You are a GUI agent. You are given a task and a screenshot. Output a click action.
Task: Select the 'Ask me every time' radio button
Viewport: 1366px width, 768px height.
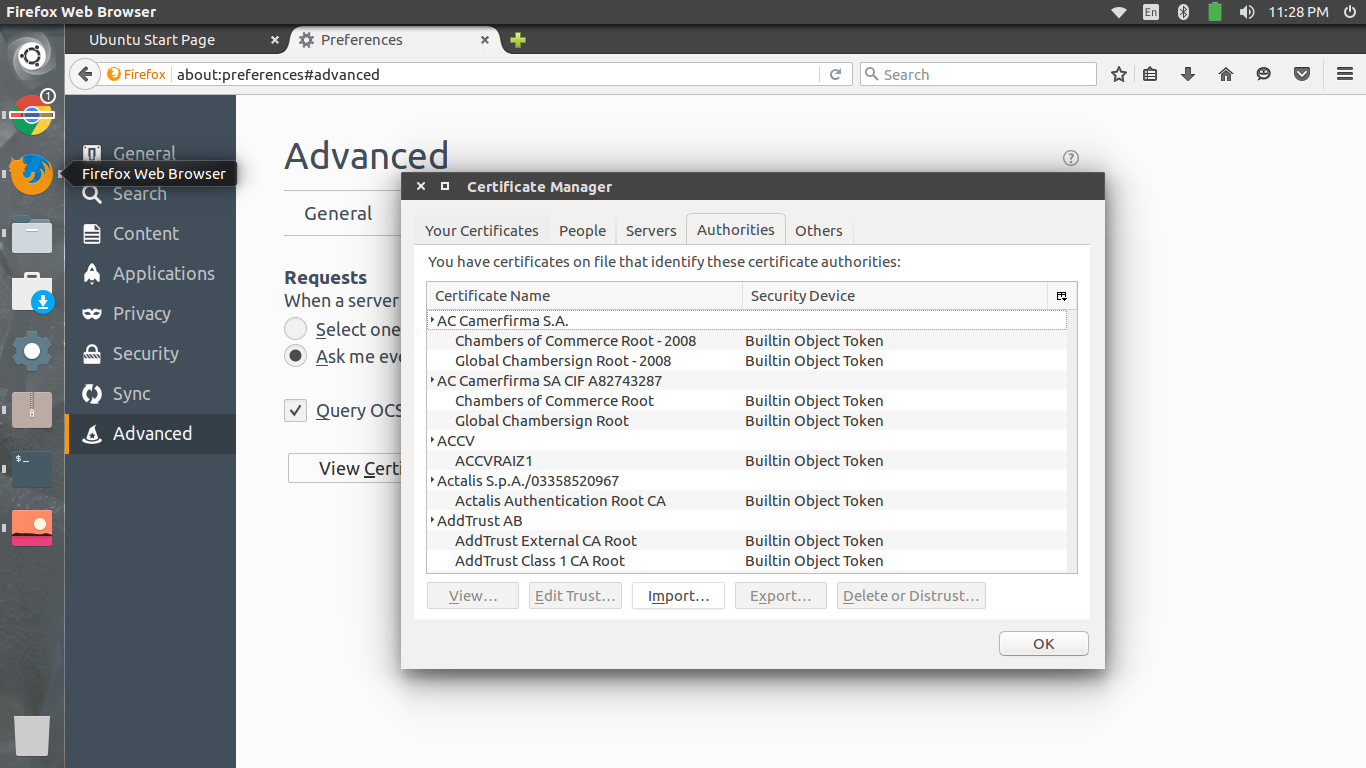[295, 356]
